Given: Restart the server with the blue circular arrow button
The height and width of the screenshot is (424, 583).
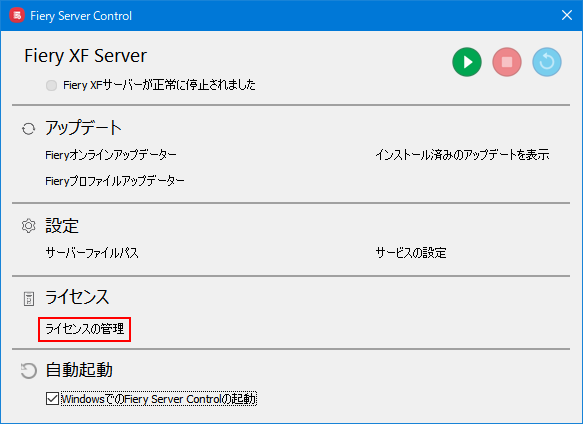Looking at the screenshot, I should click(x=547, y=62).
